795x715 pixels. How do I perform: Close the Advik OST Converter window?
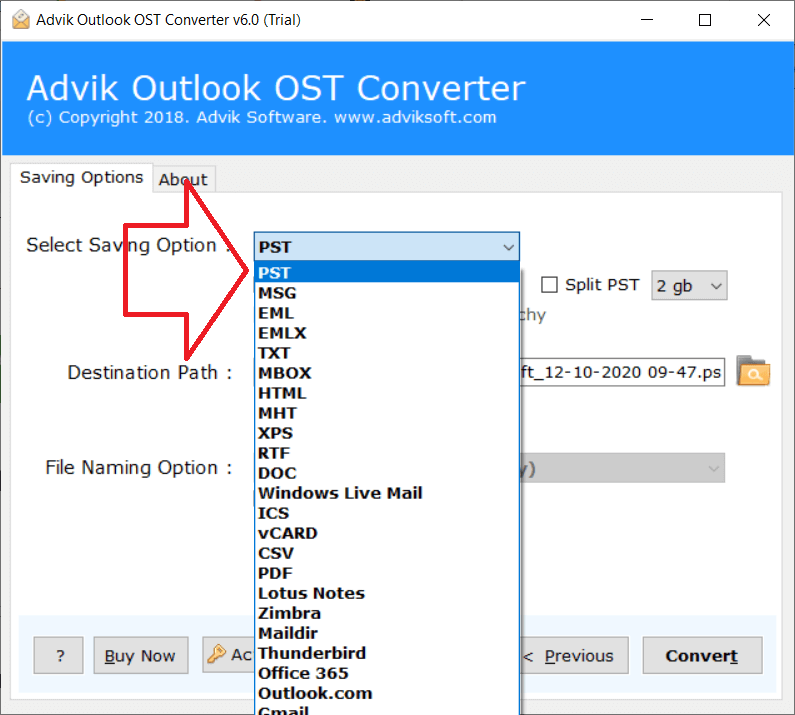tap(764, 20)
